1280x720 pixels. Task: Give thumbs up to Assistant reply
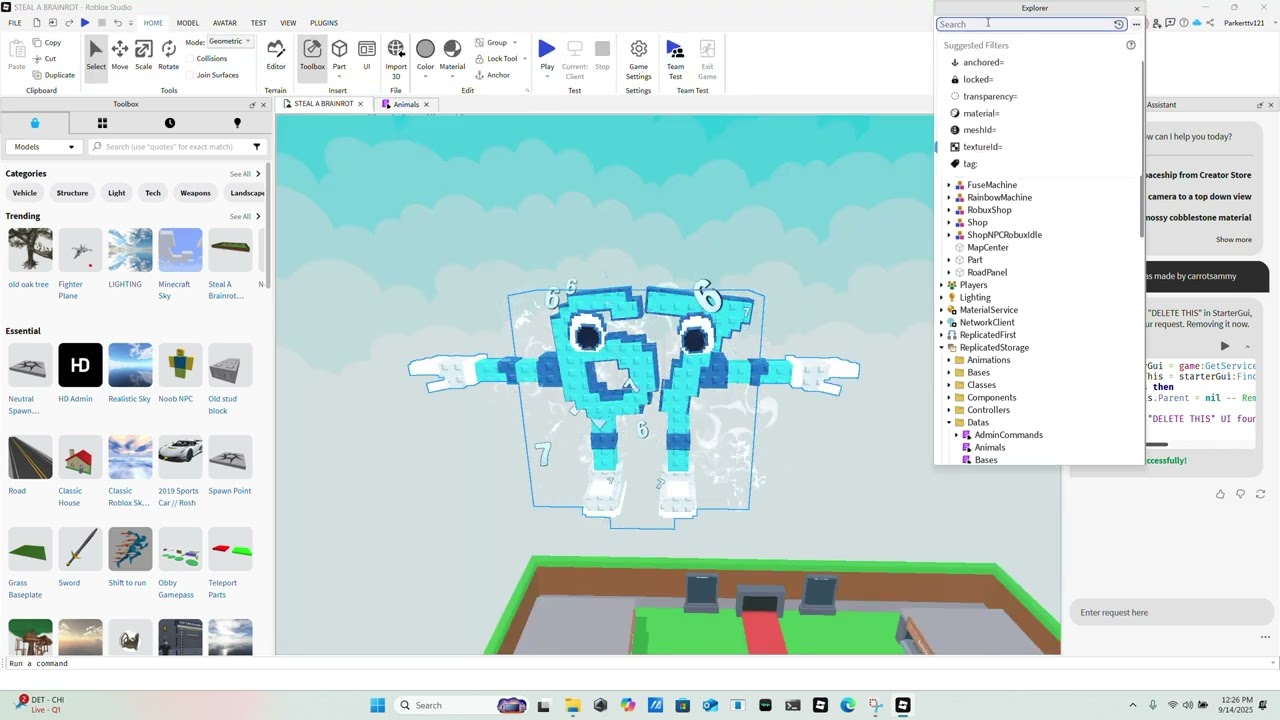point(1220,494)
